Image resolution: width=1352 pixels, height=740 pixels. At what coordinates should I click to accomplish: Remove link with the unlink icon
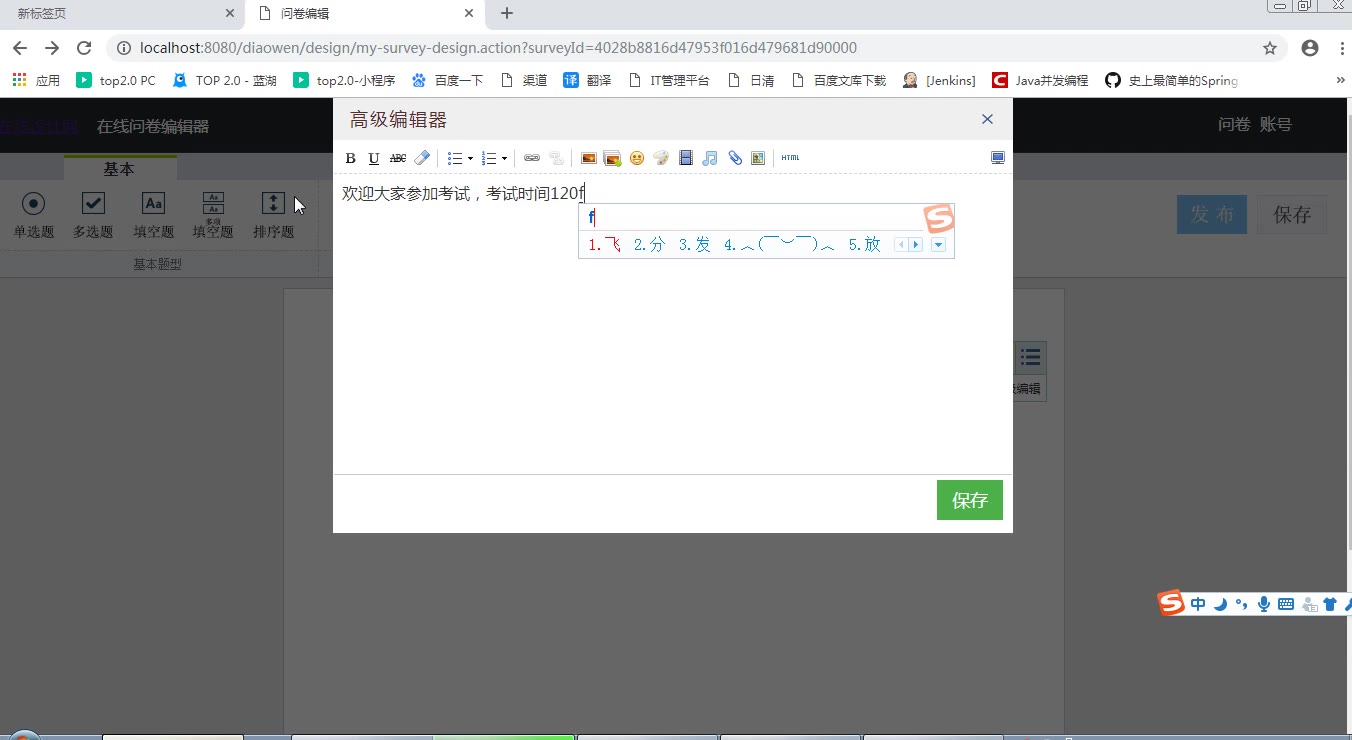coord(556,158)
